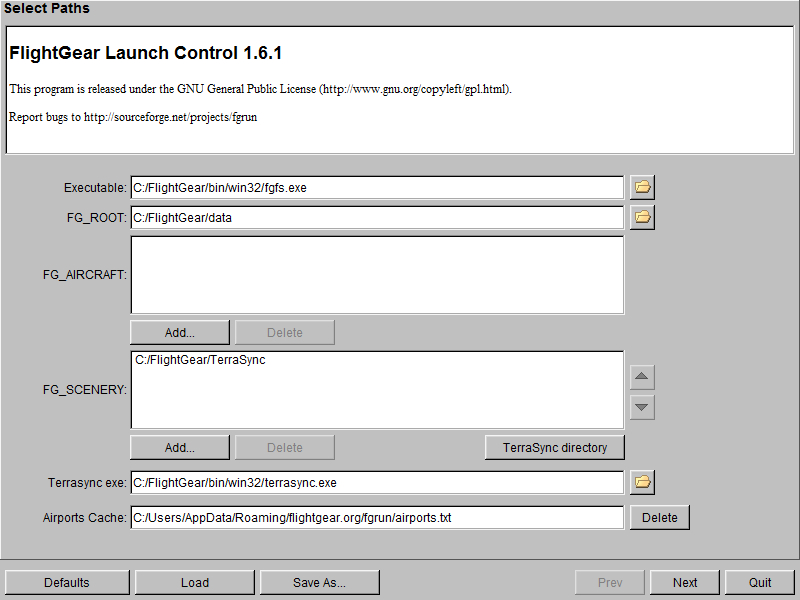The width and height of the screenshot is (800, 600).
Task: Click the TerraSync directory button
Action: (555, 447)
